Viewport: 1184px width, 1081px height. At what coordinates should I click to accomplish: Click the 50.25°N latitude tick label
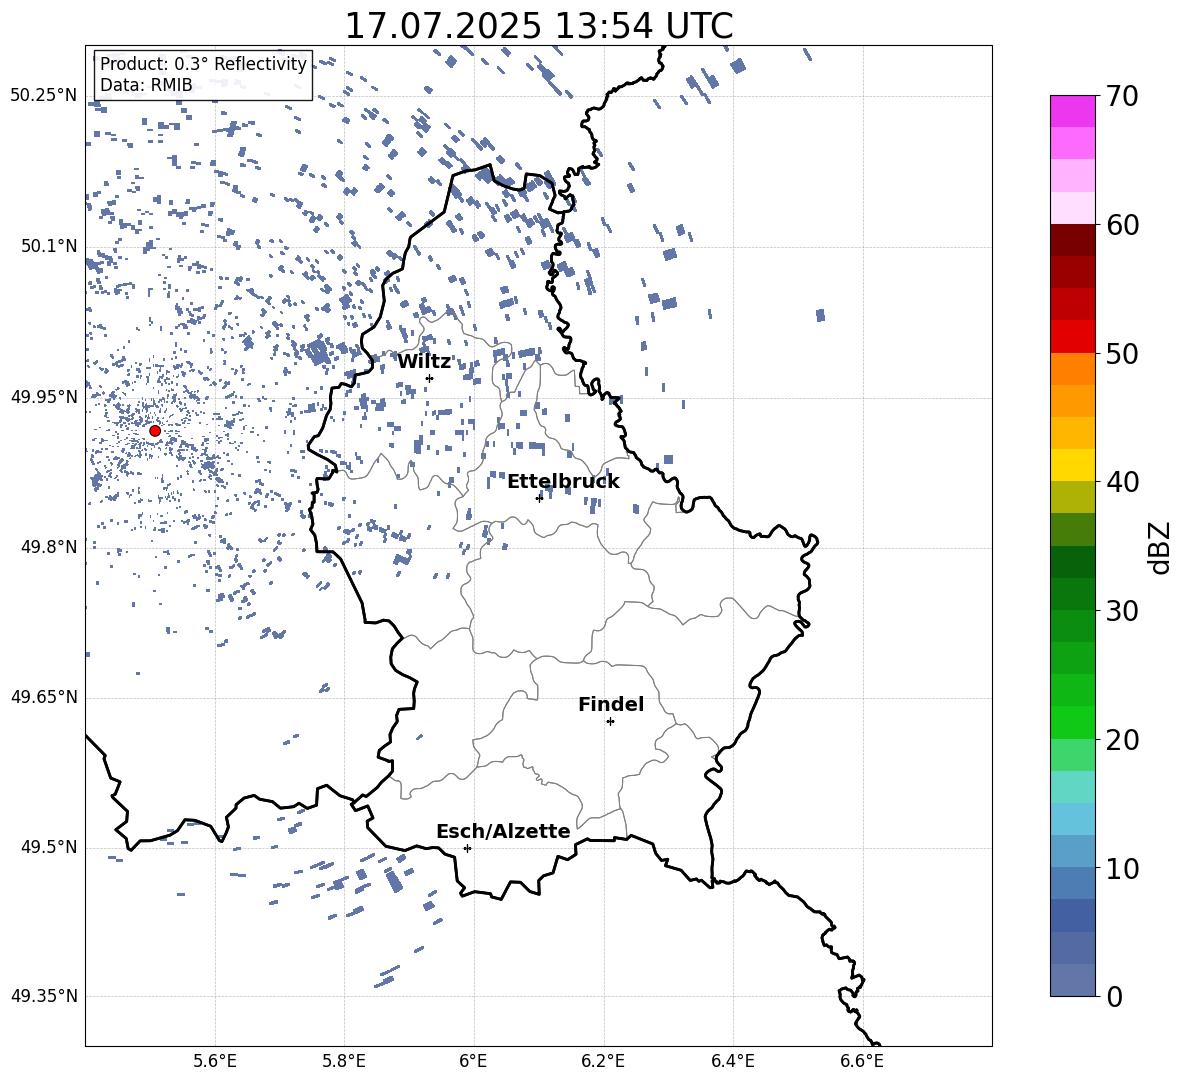click(x=44, y=96)
